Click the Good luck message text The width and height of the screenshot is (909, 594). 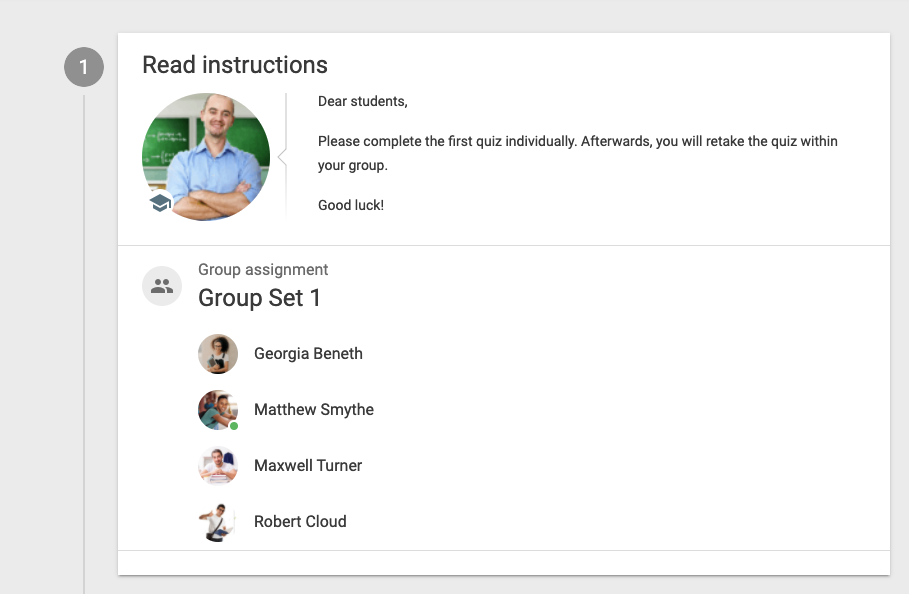(351, 205)
